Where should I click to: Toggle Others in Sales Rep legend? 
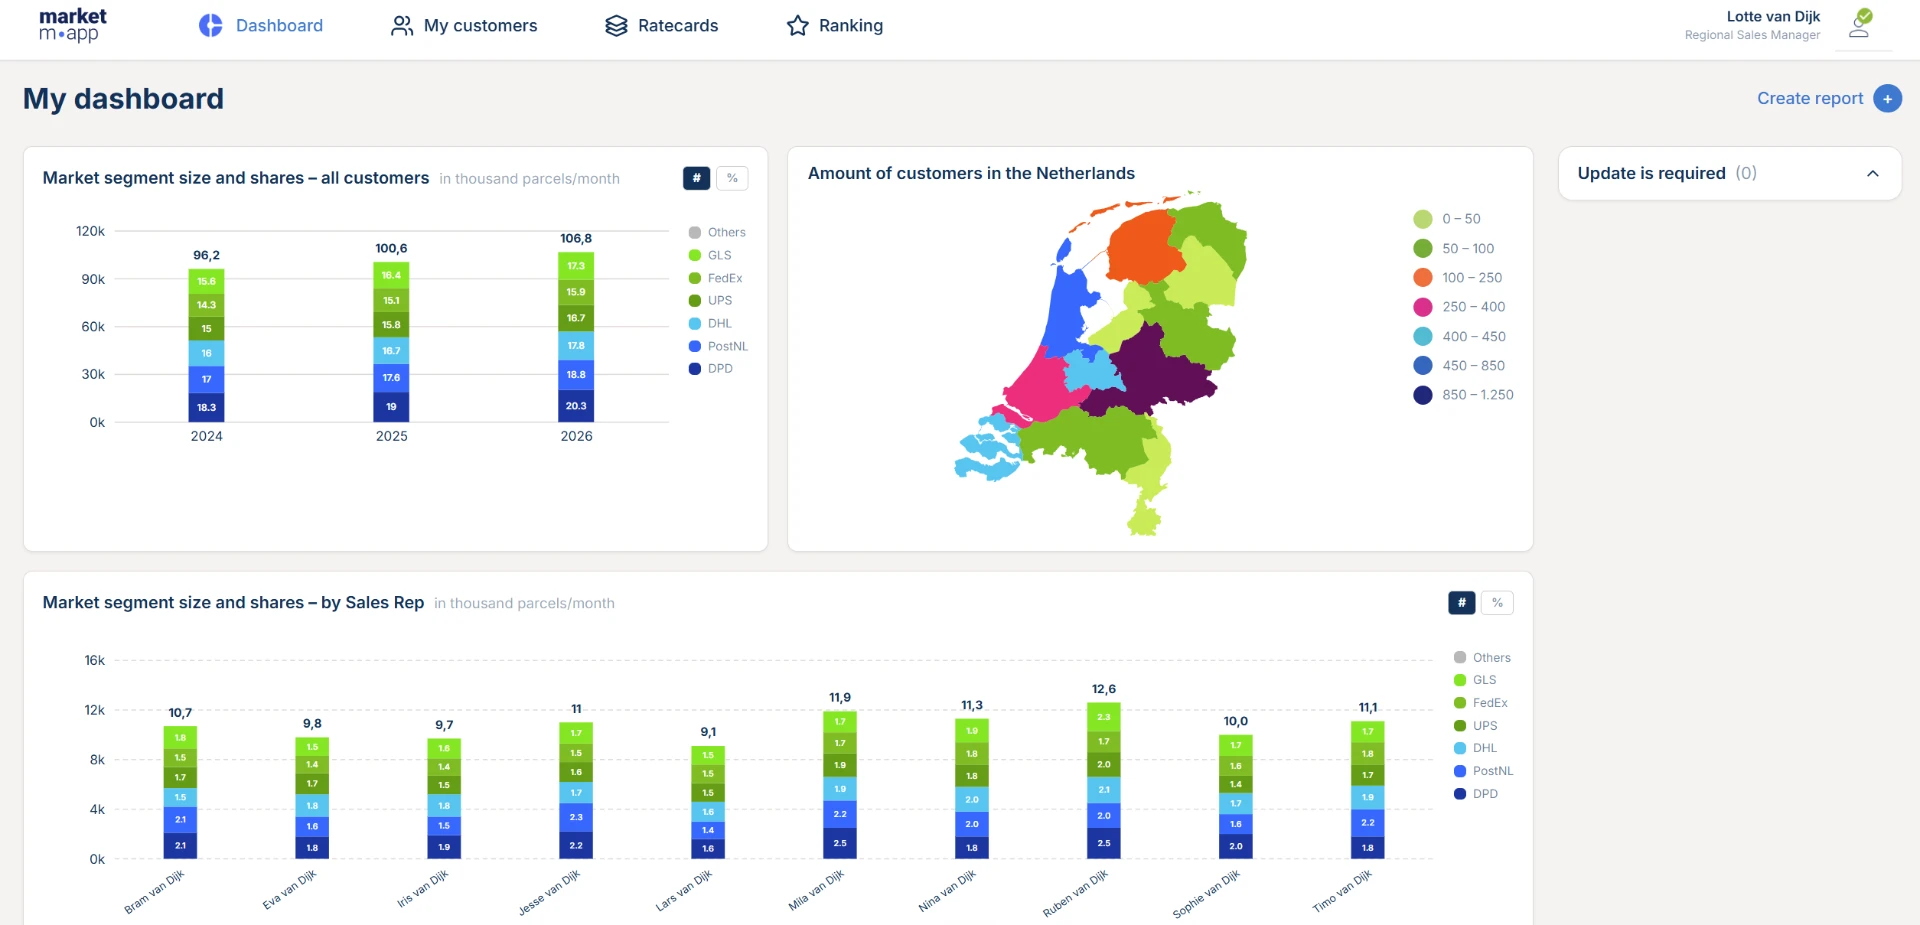1482,657
